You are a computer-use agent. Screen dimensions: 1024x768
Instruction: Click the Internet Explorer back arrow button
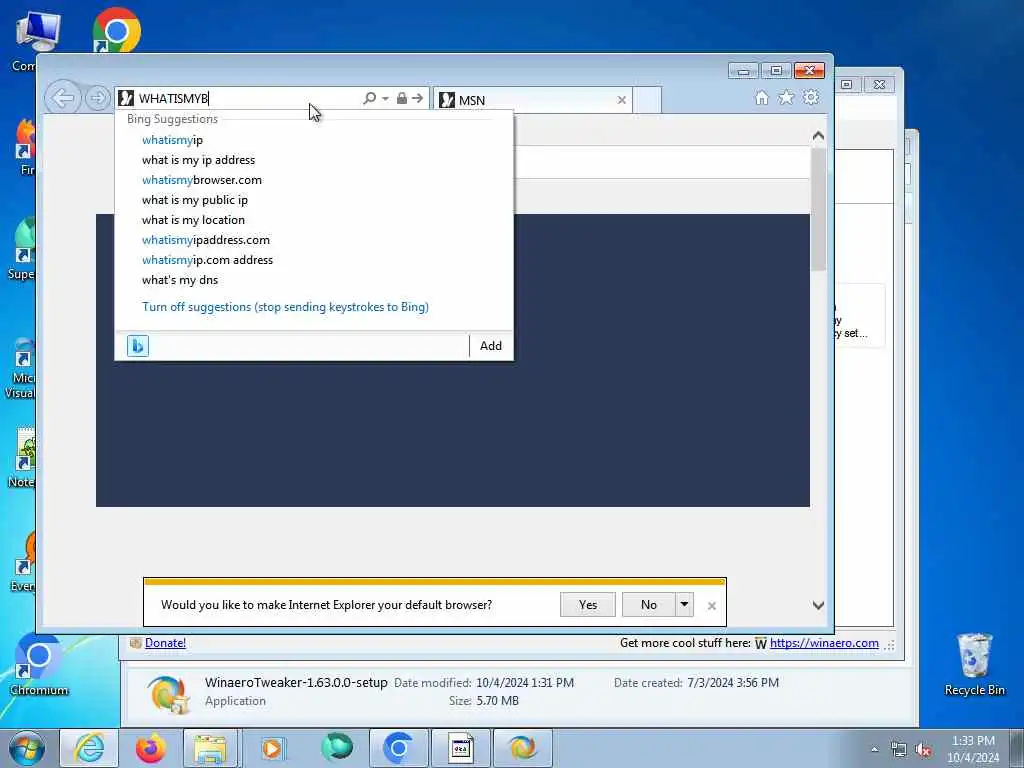point(63,99)
